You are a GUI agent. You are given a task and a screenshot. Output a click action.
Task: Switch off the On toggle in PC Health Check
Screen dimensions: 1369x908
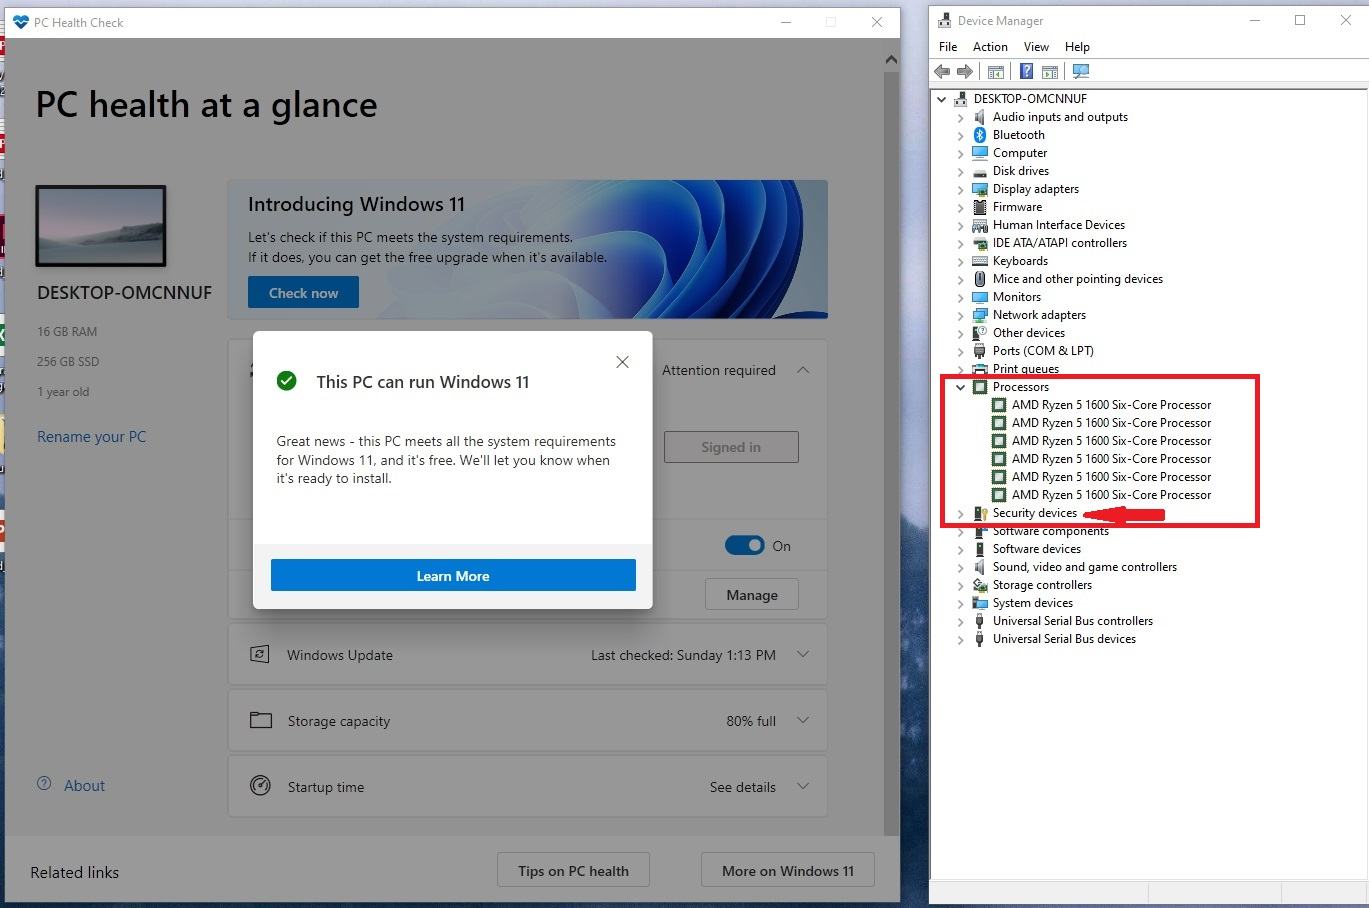(x=744, y=545)
